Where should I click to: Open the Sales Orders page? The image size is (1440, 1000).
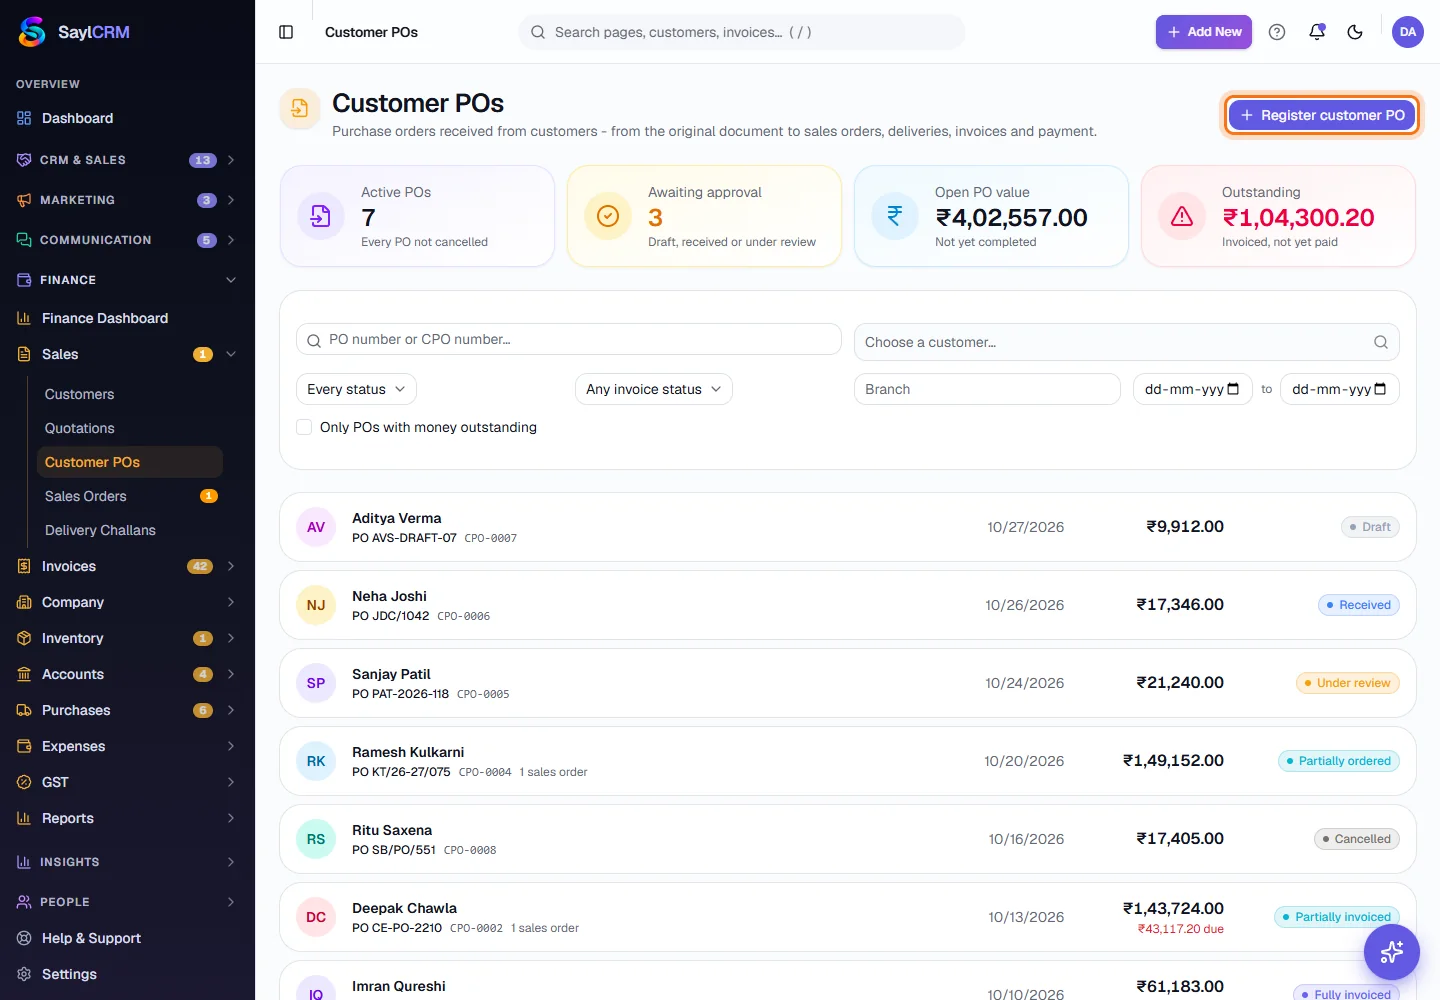click(x=130, y=496)
